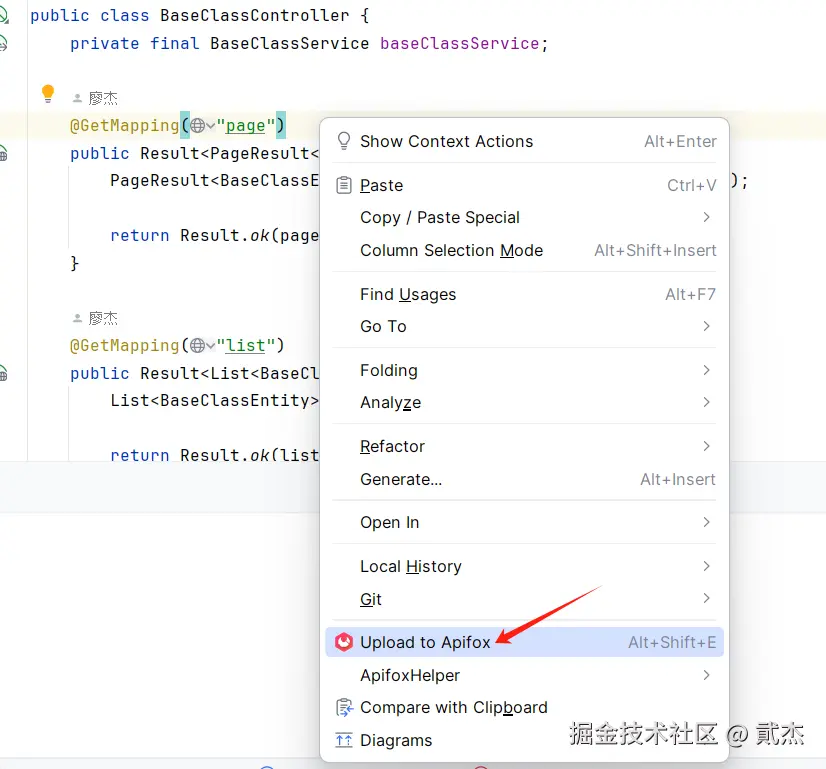Click the Result.ok(page return statement
The height and width of the screenshot is (769, 826).
(214, 235)
